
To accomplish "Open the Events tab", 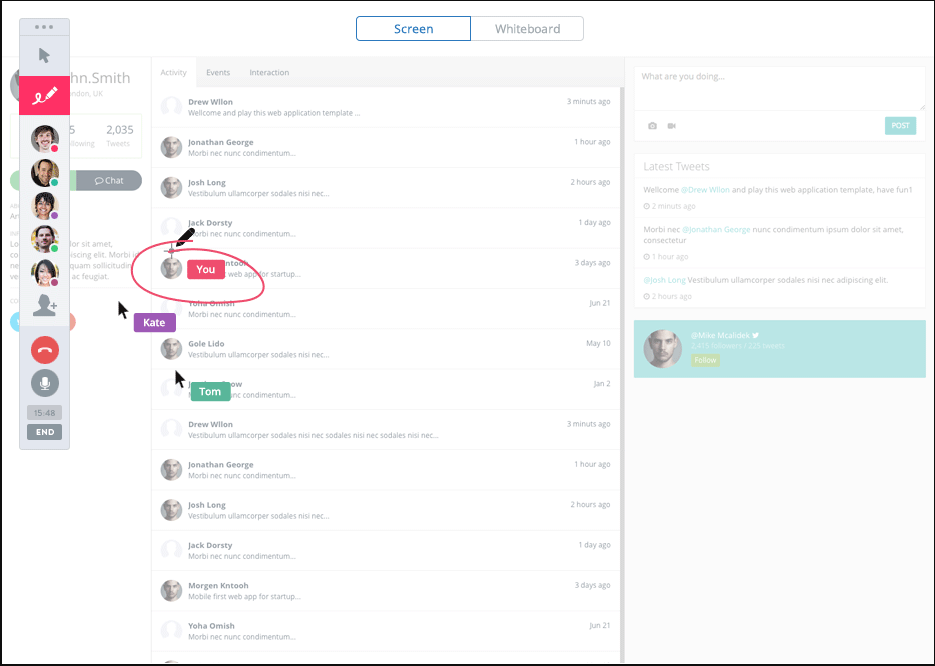I will coord(218,72).
